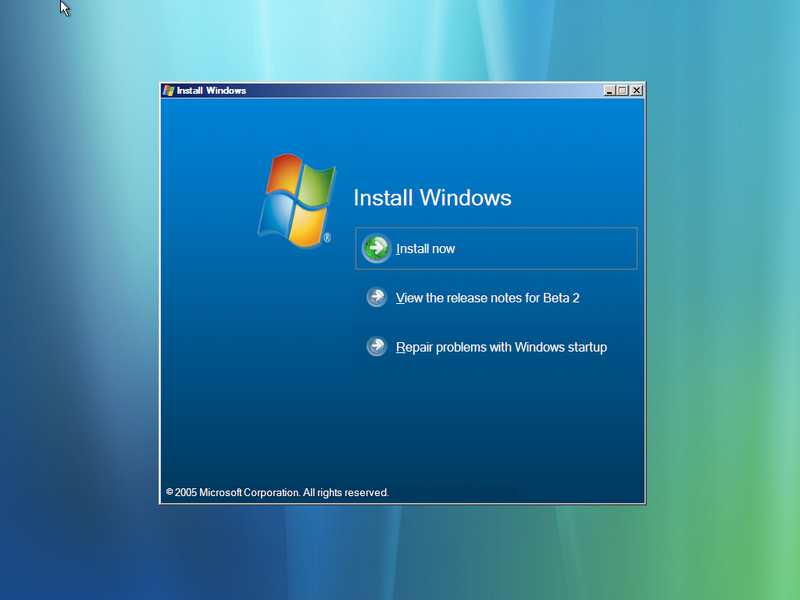Click the large Windows logo graphic

296,201
